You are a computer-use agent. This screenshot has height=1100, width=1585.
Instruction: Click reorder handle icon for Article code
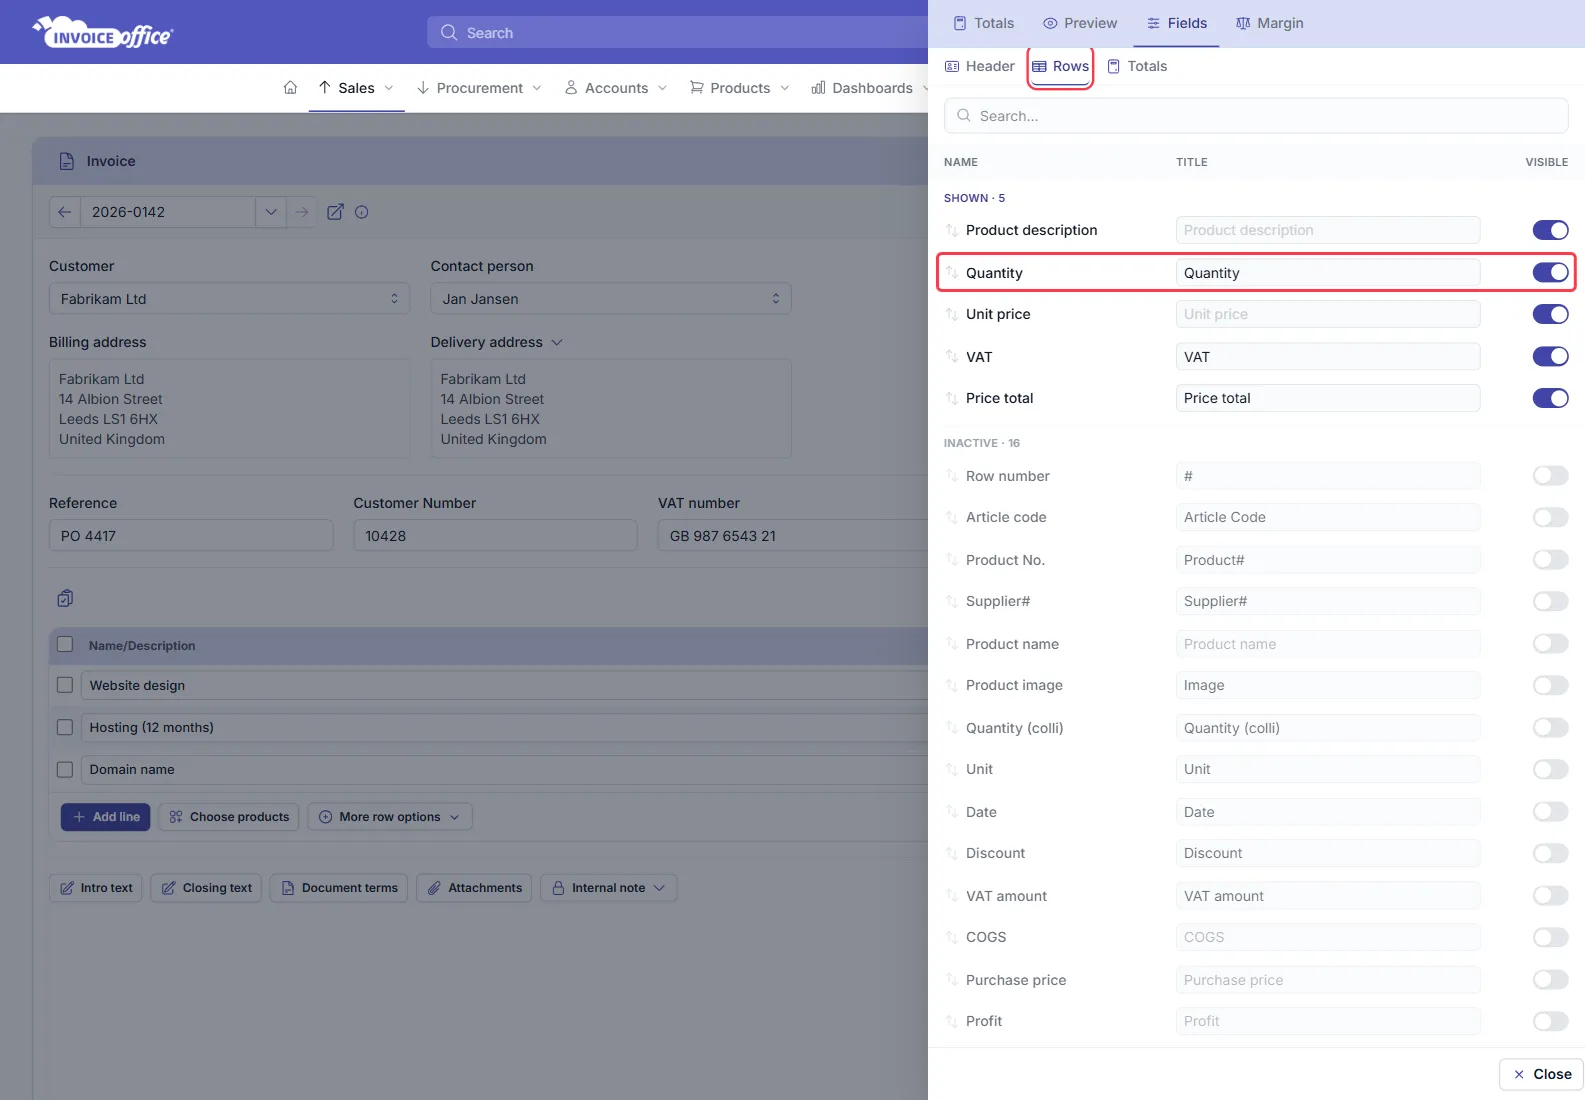pyautogui.click(x=952, y=517)
